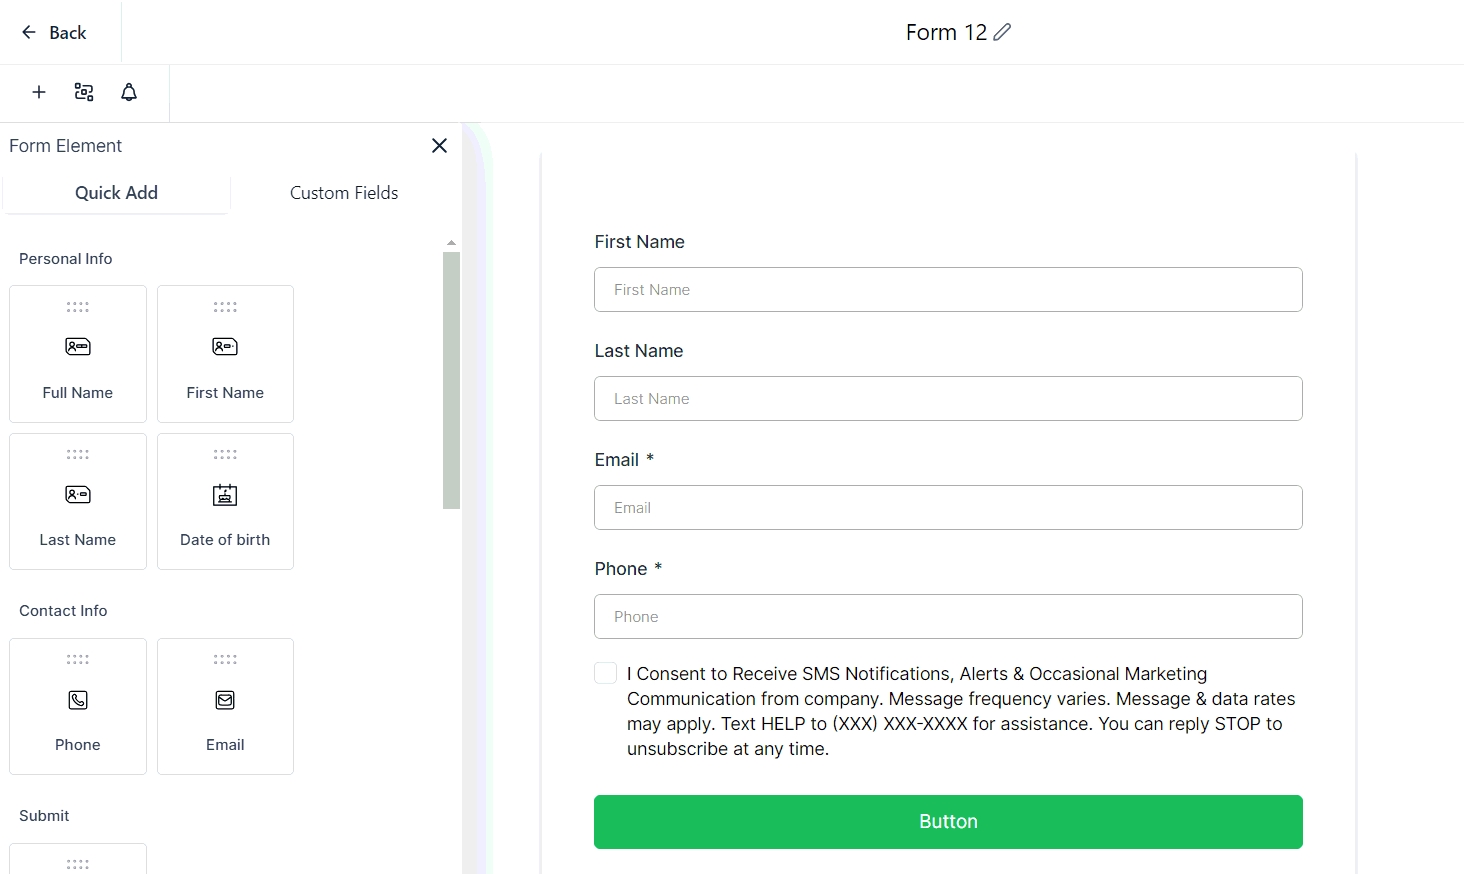Check the SMS consent checkbox
The height and width of the screenshot is (874, 1464).
[x=605, y=673]
